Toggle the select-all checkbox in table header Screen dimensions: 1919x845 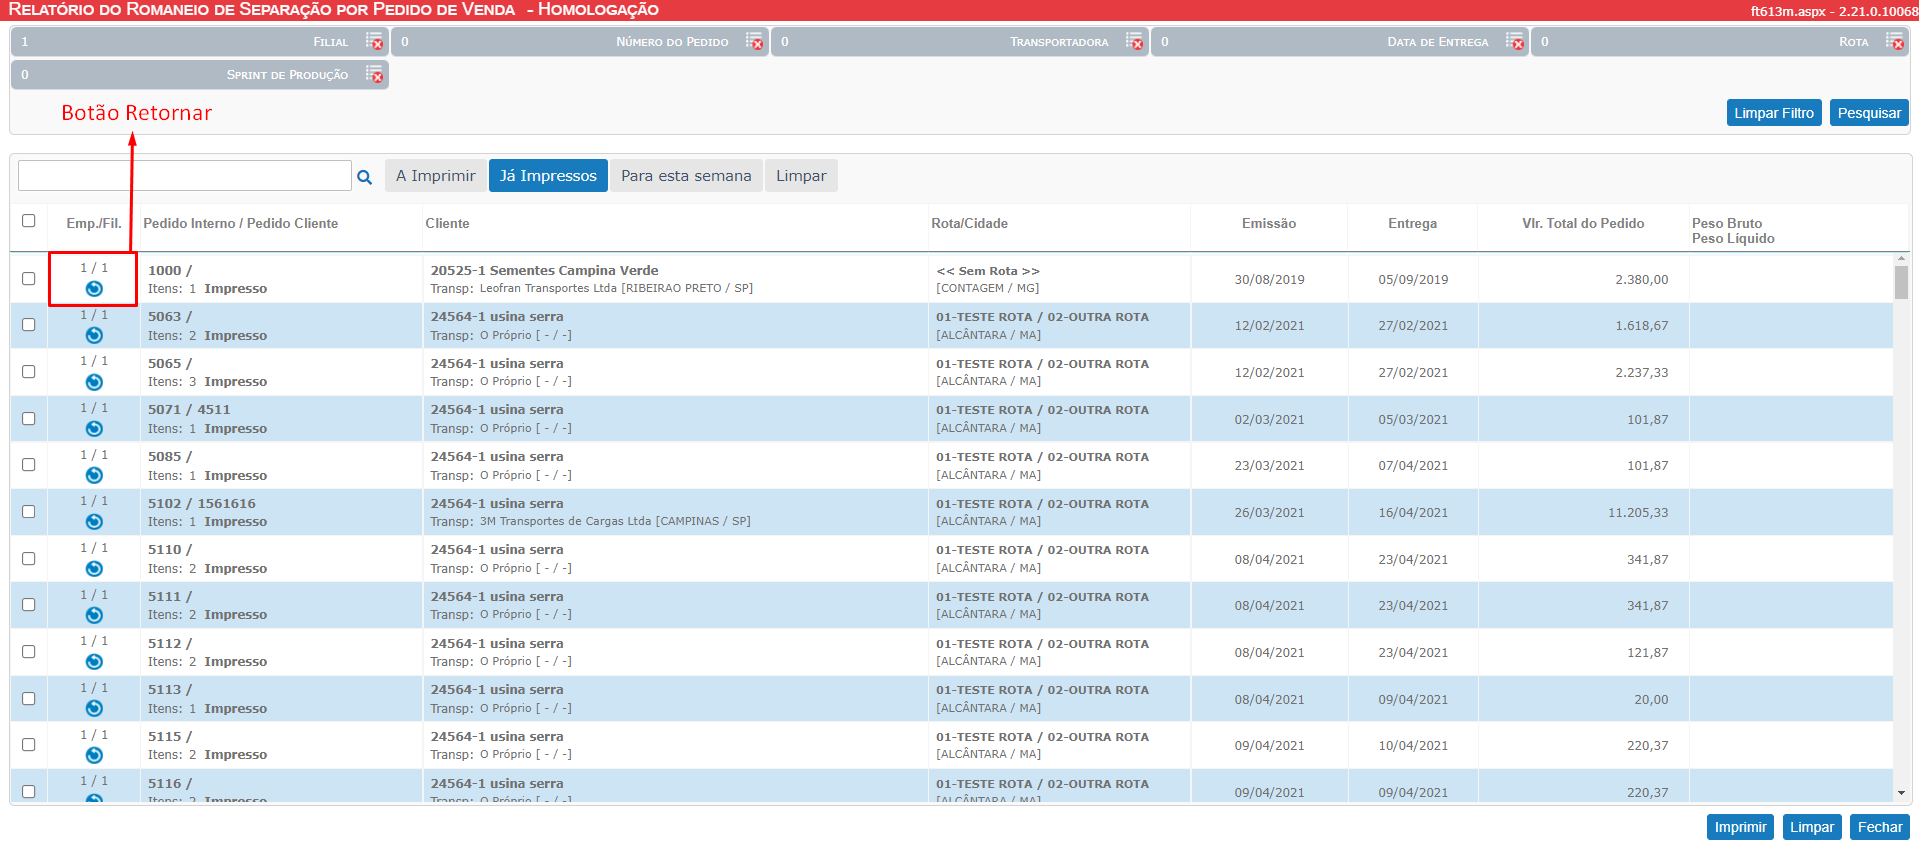pyautogui.click(x=28, y=220)
